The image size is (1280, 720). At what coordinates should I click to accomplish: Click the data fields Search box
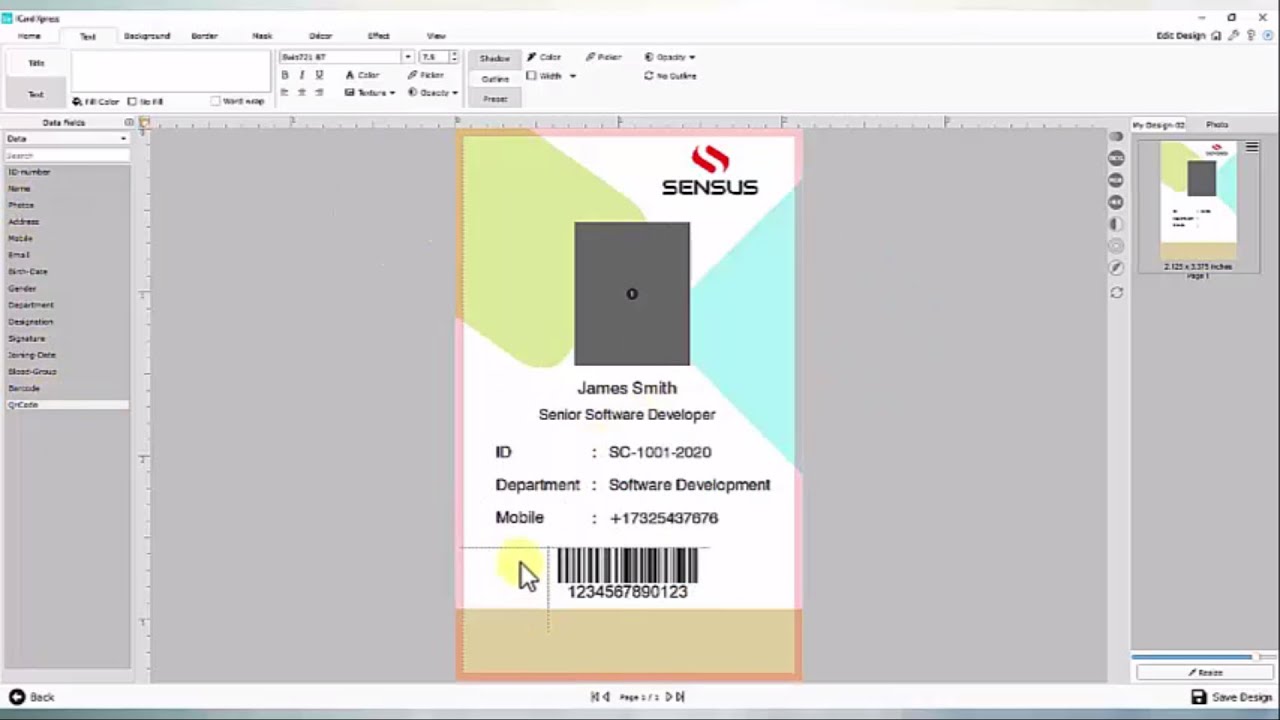[67, 155]
